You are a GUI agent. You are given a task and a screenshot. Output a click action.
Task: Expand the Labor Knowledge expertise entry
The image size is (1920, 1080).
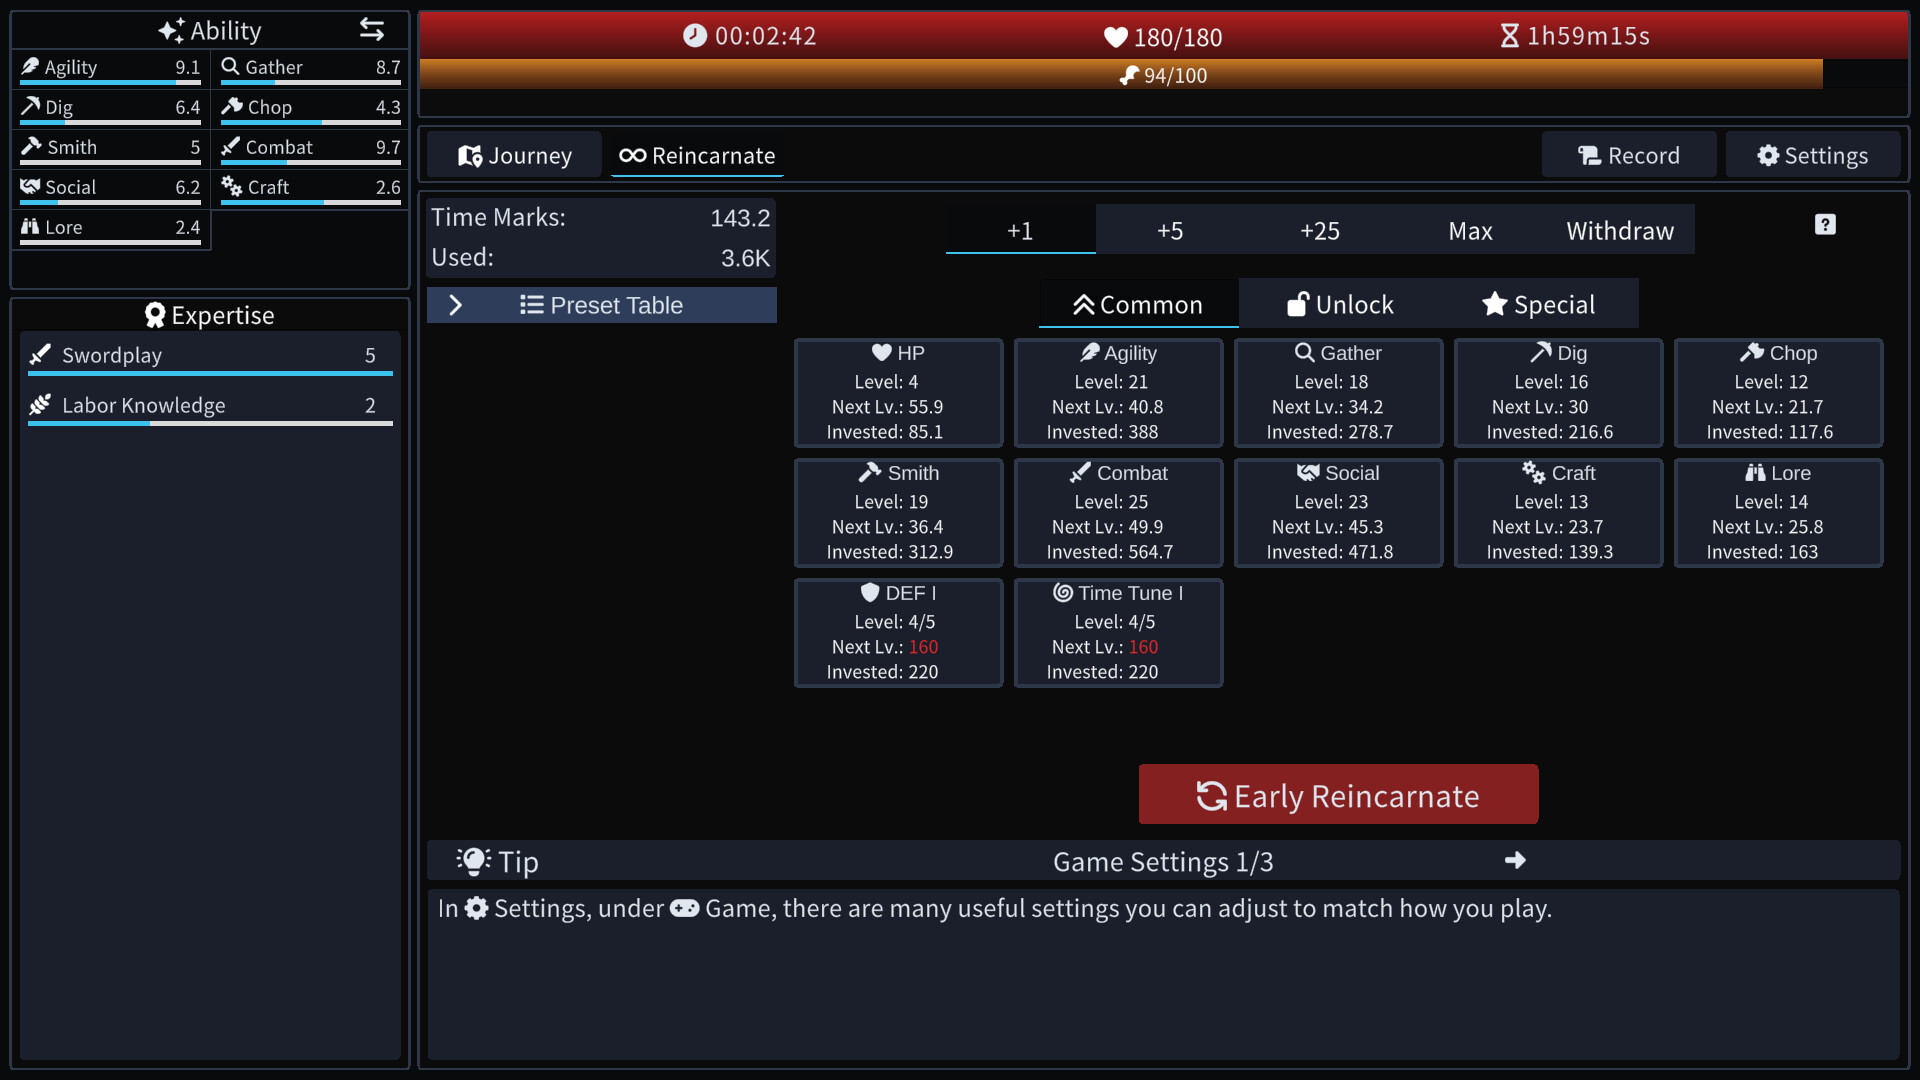click(210, 406)
